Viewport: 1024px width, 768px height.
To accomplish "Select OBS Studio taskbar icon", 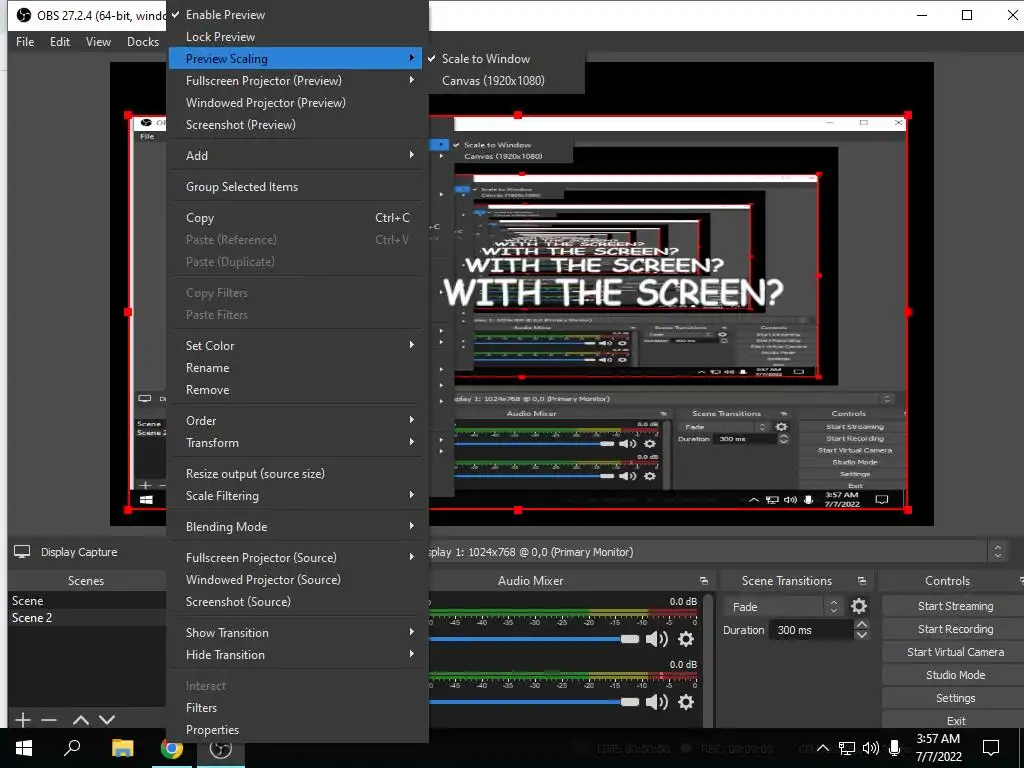I will (x=221, y=748).
